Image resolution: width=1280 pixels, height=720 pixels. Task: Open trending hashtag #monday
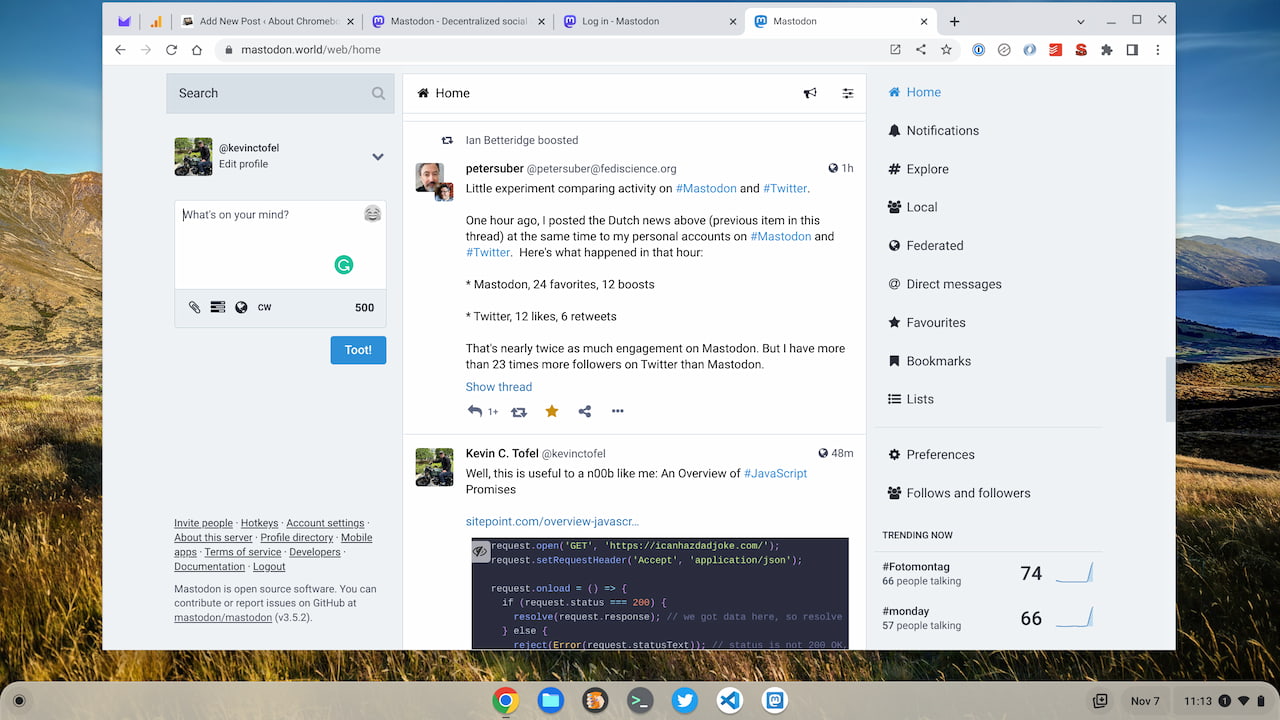click(x=906, y=611)
